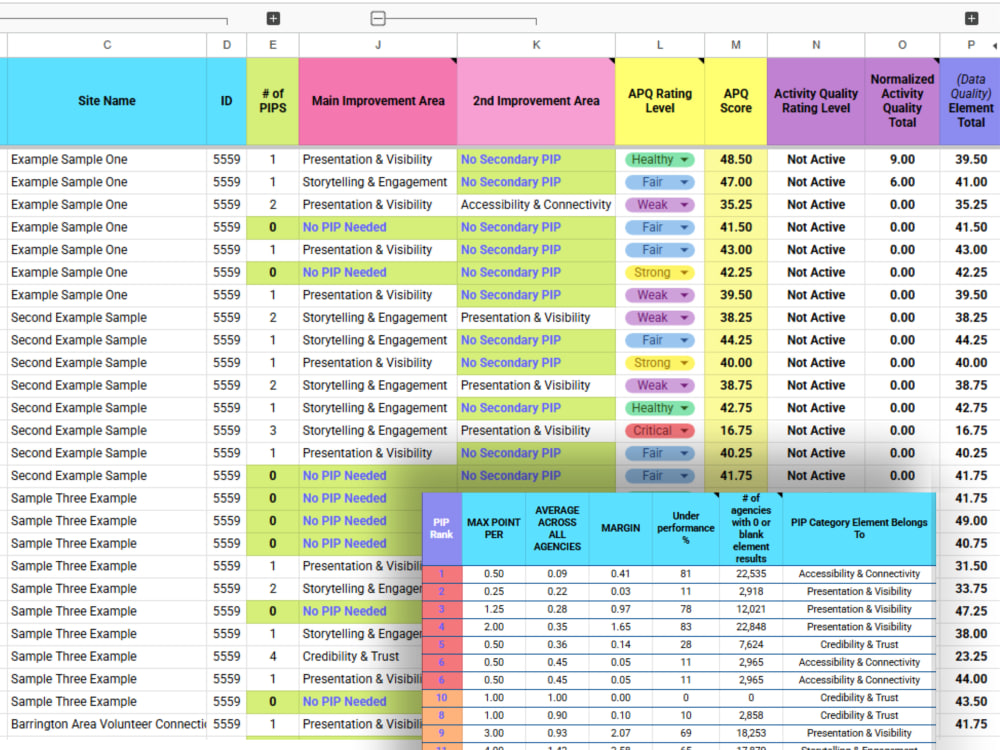This screenshot has width=1000, height=750.
Task: Select column O header
Action: (902, 45)
